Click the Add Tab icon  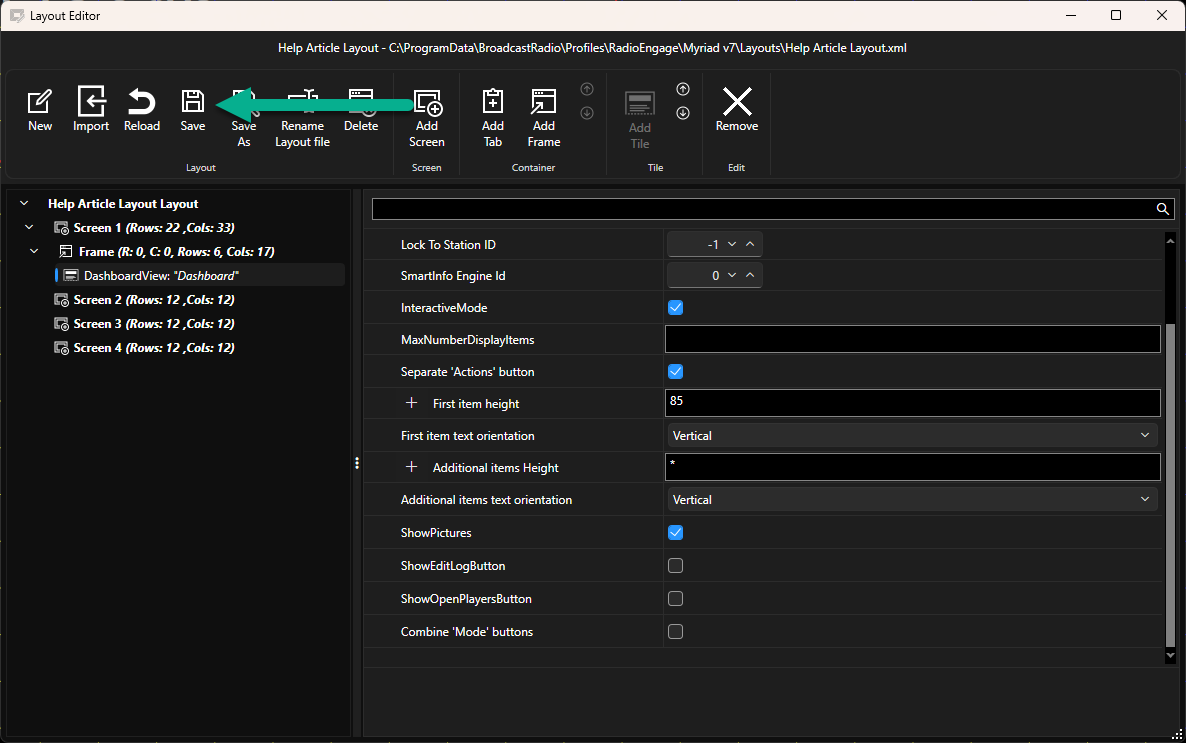tap(492, 101)
